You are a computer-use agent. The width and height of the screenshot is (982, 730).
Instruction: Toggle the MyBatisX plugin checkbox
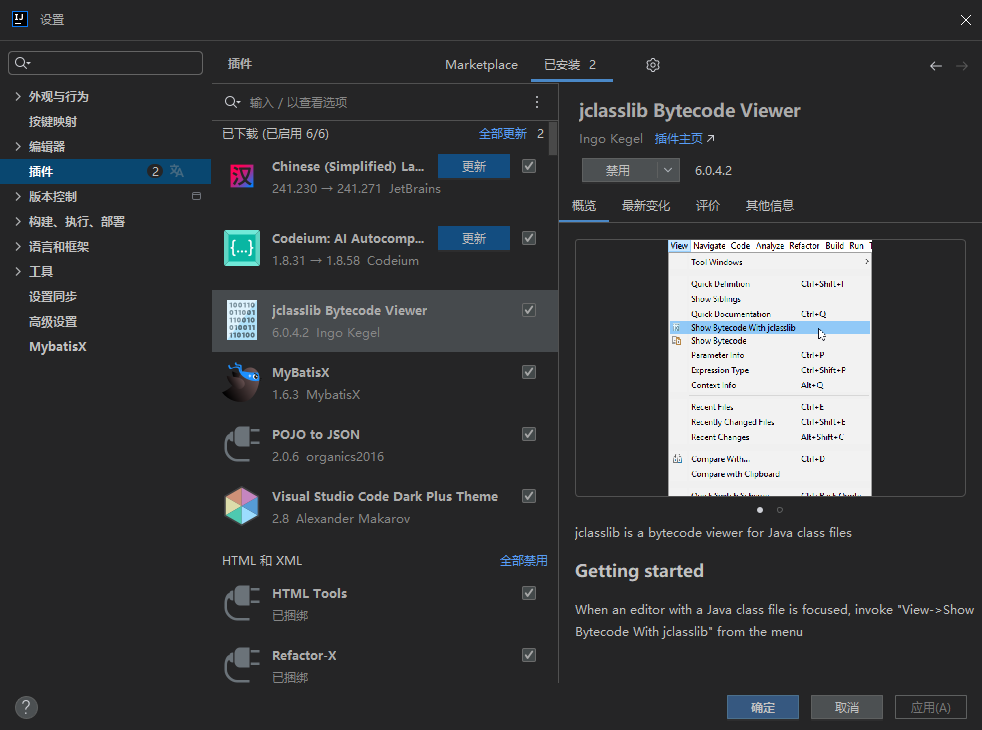tap(529, 372)
